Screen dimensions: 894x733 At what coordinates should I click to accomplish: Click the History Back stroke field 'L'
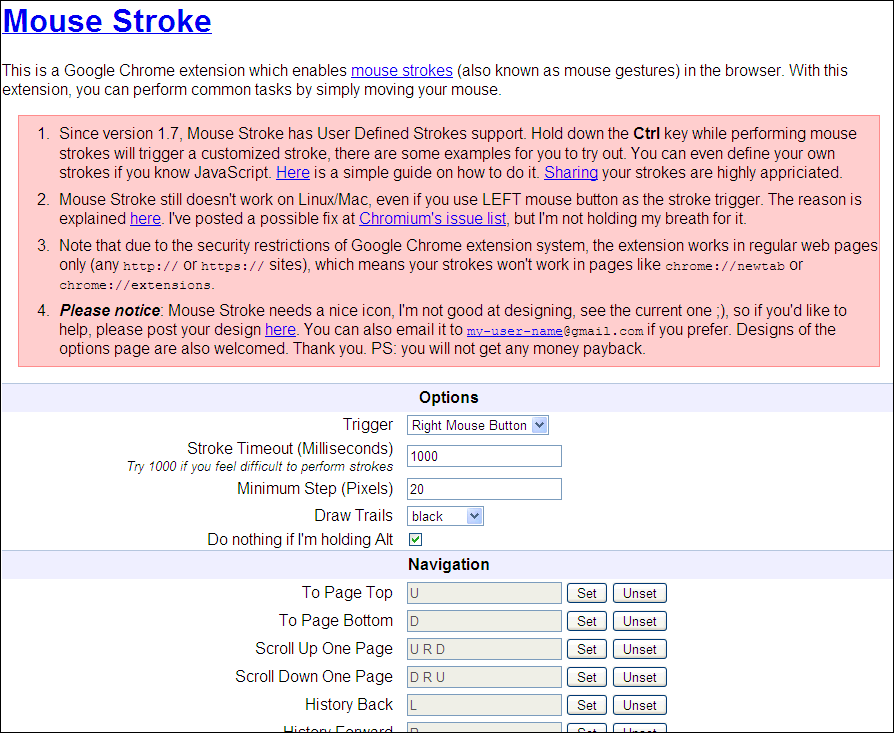(x=484, y=705)
